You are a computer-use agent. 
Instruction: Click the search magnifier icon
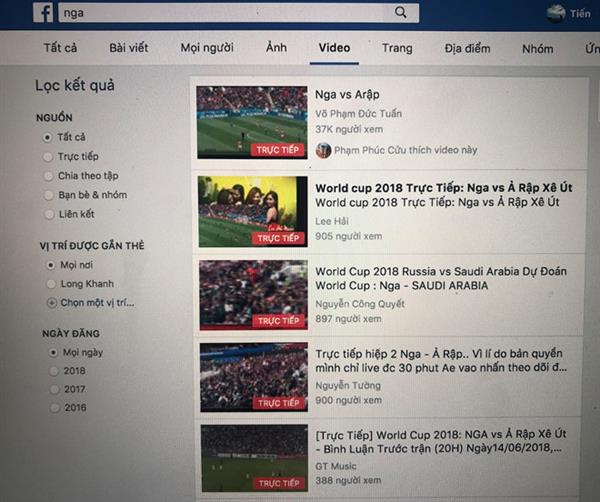pyautogui.click(x=400, y=13)
